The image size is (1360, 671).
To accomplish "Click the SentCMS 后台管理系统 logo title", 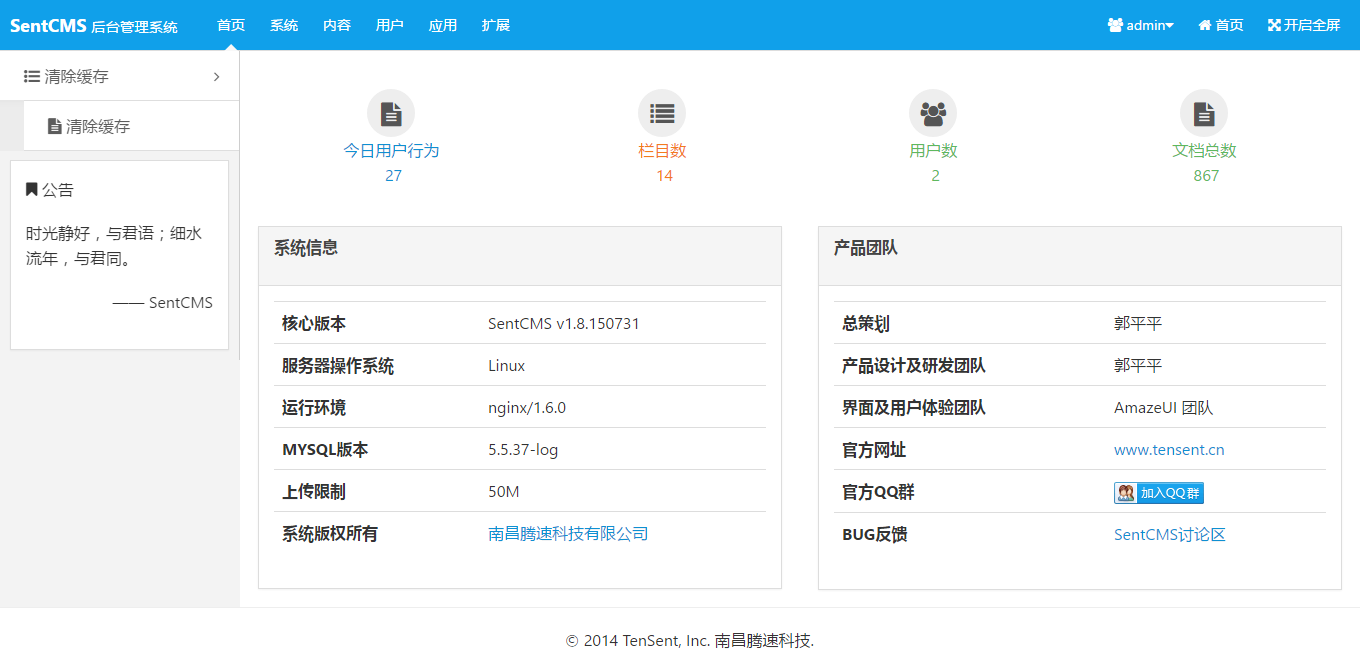I will (94, 26).
